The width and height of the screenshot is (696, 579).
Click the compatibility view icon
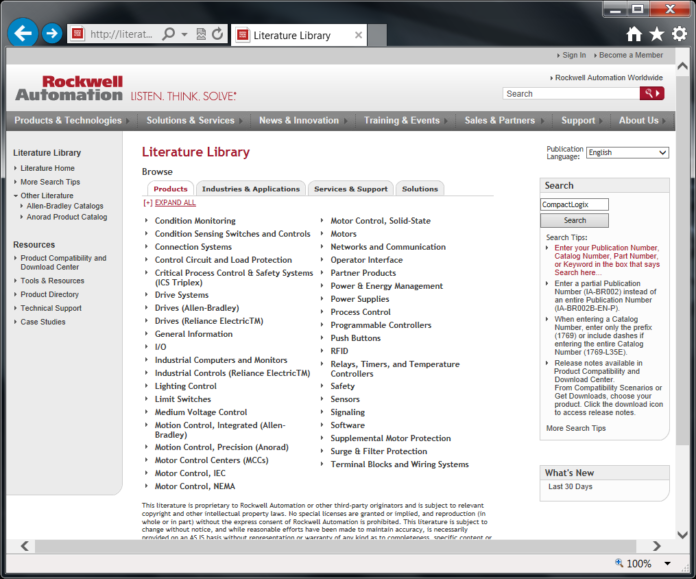pos(201,34)
